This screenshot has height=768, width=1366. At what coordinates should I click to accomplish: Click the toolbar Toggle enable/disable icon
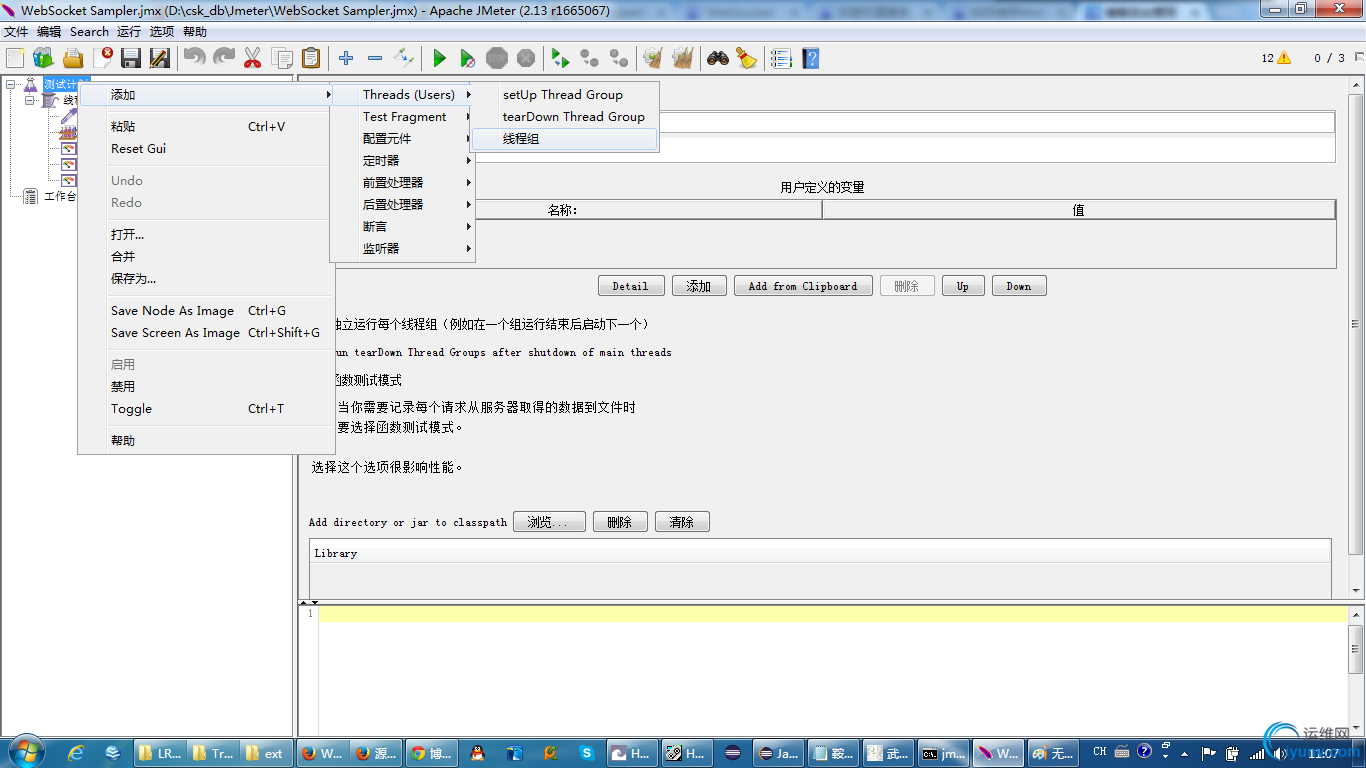[404, 58]
